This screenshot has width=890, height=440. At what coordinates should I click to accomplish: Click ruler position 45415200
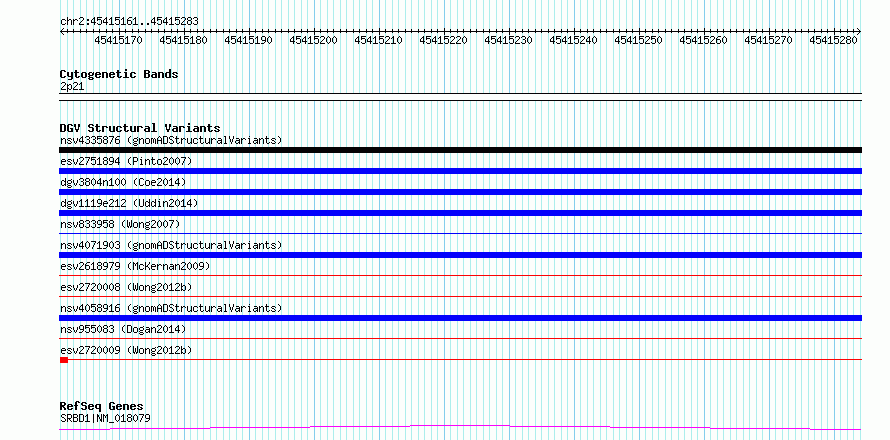(313, 40)
